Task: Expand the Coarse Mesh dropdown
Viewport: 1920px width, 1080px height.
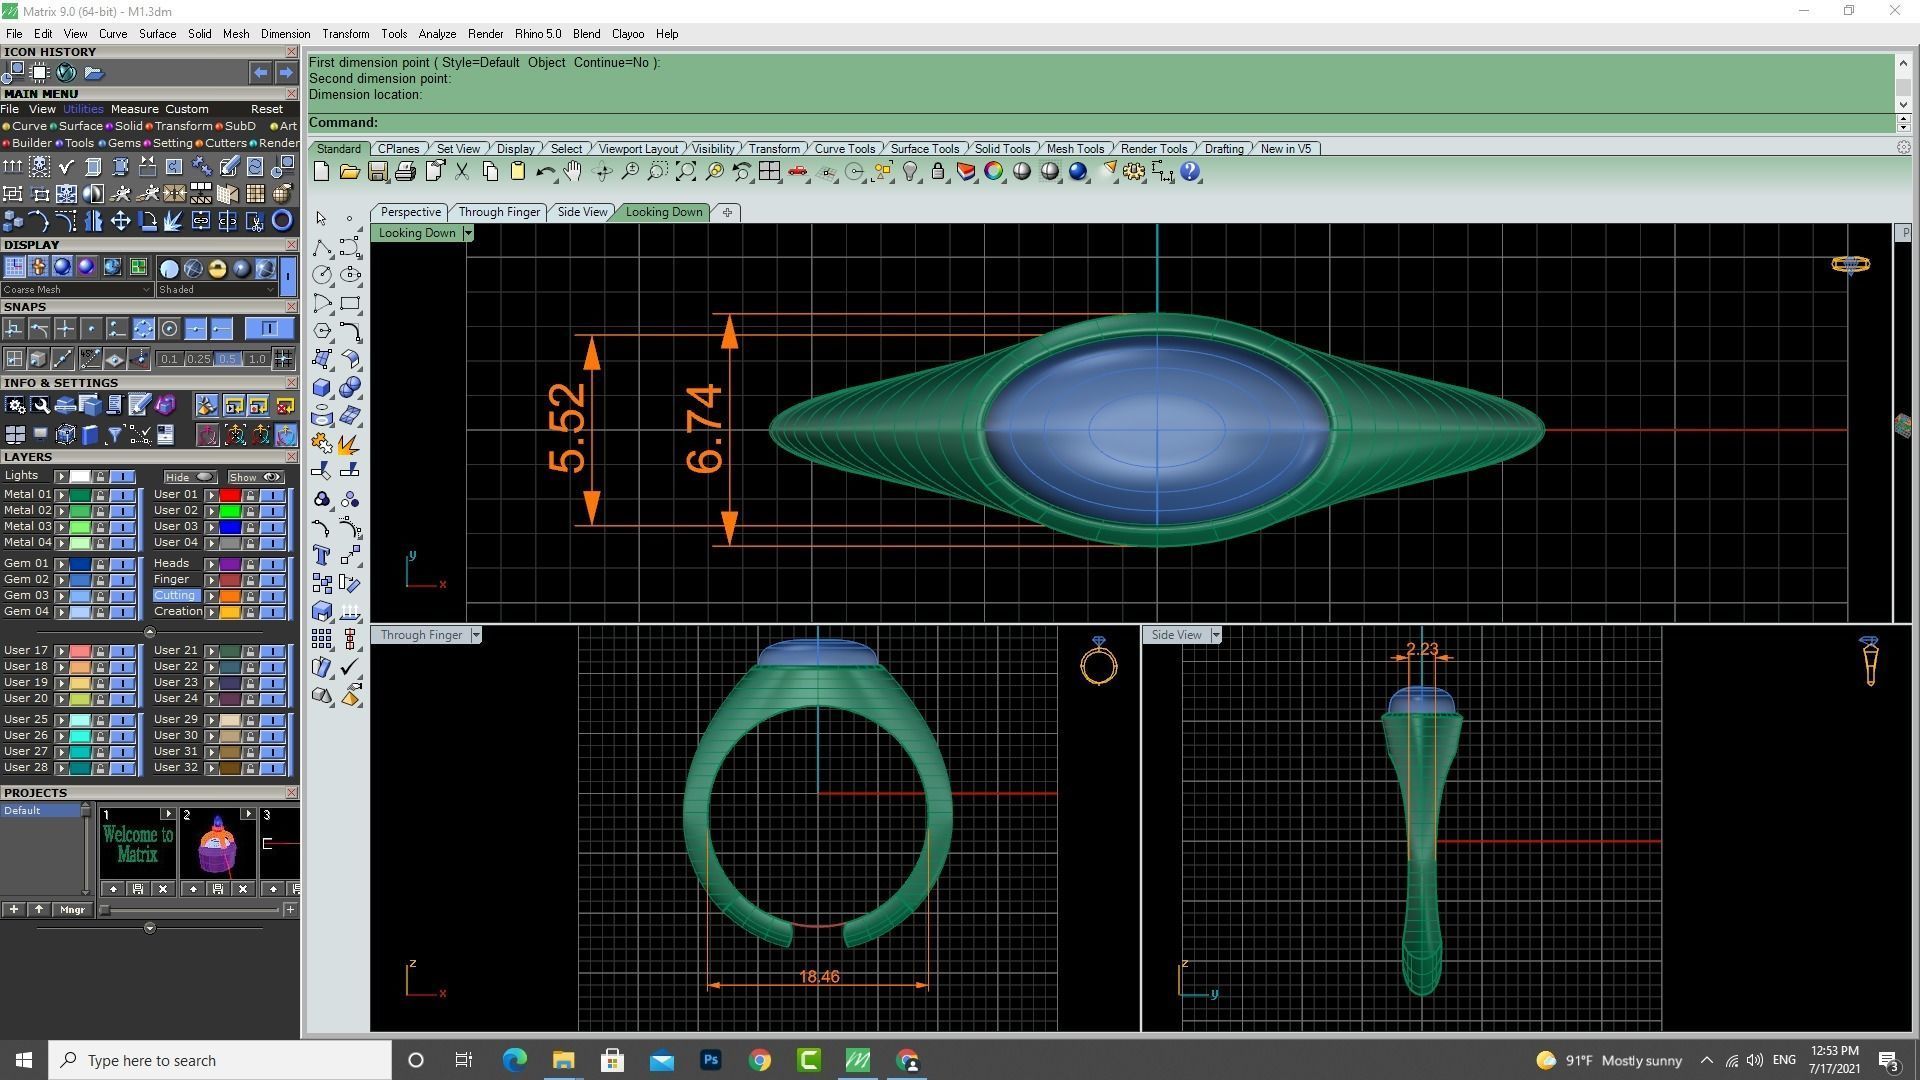Action: [x=146, y=290]
